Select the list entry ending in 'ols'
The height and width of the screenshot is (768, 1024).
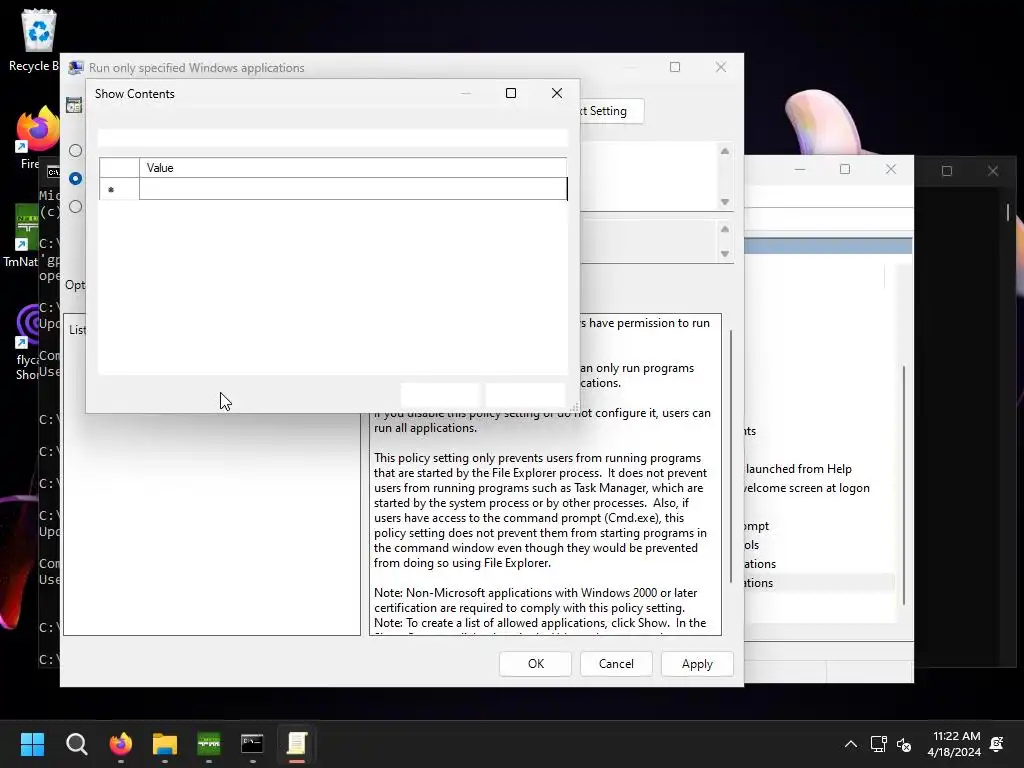click(752, 545)
